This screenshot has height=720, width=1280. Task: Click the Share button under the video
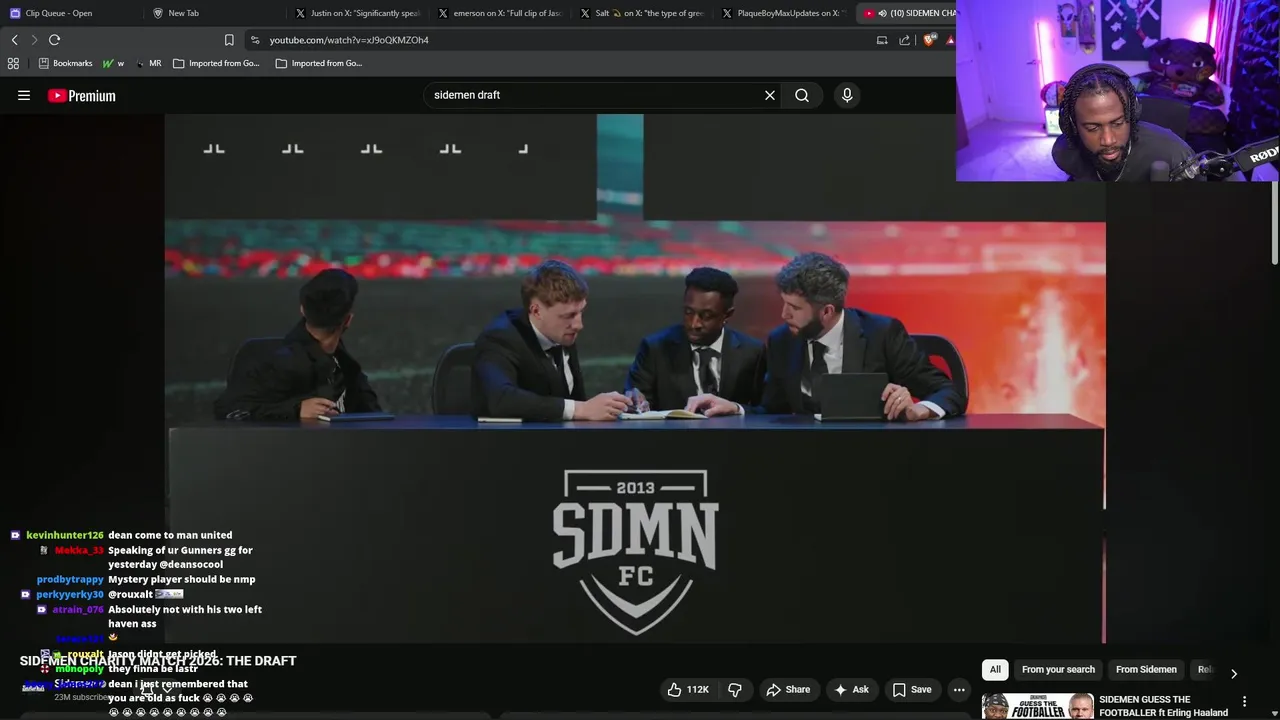788,689
